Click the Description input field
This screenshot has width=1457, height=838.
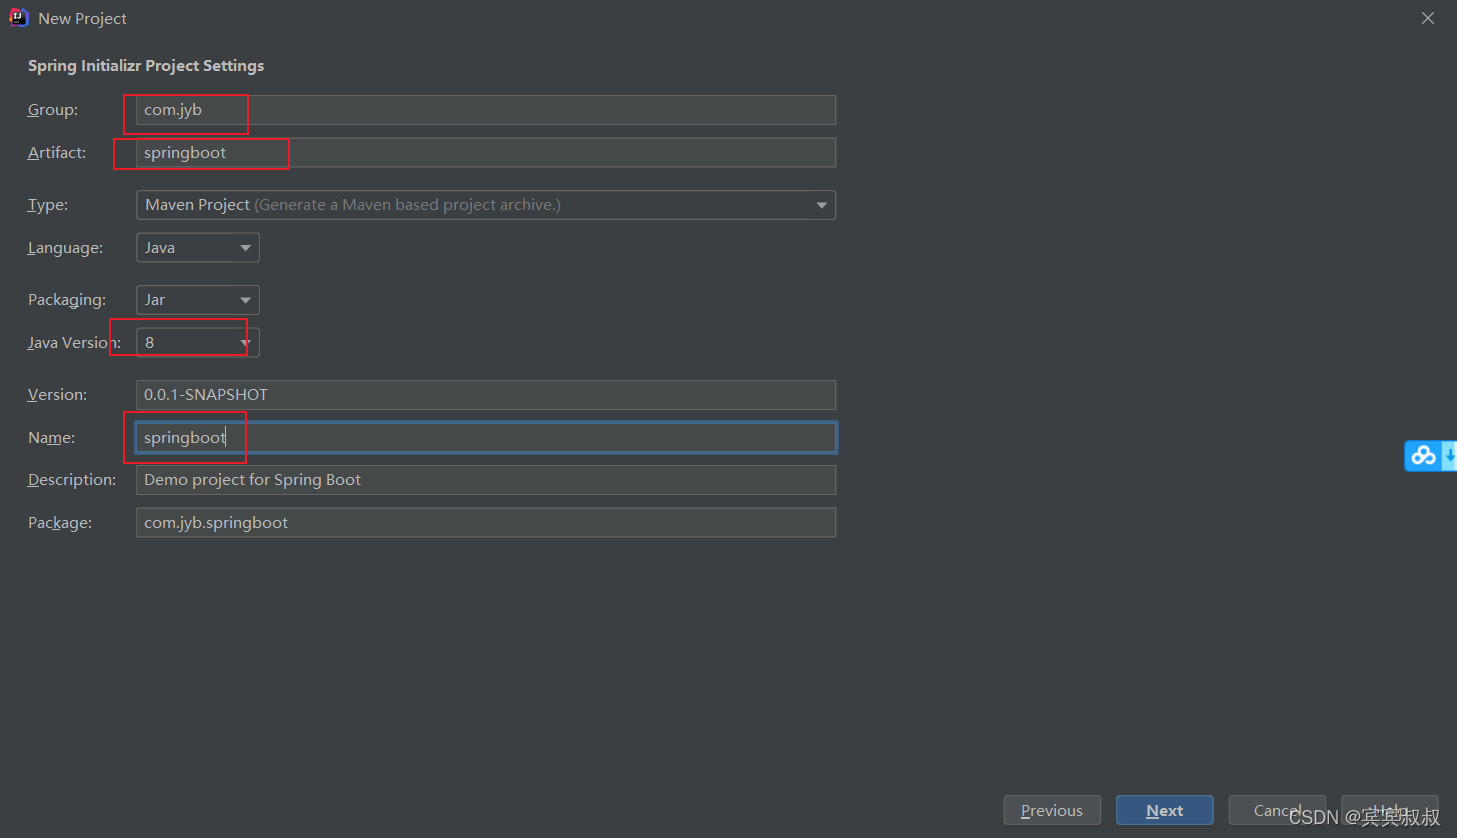486,480
